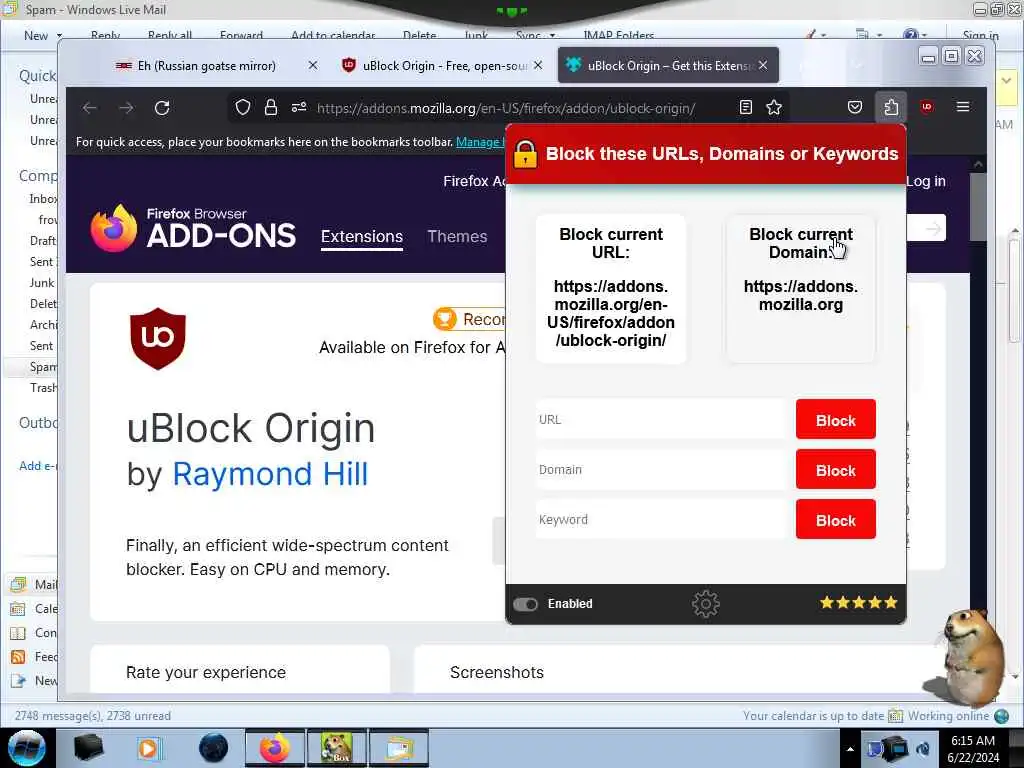
Task: Open tracking protection shield icon
Action: tap(243, 108)
